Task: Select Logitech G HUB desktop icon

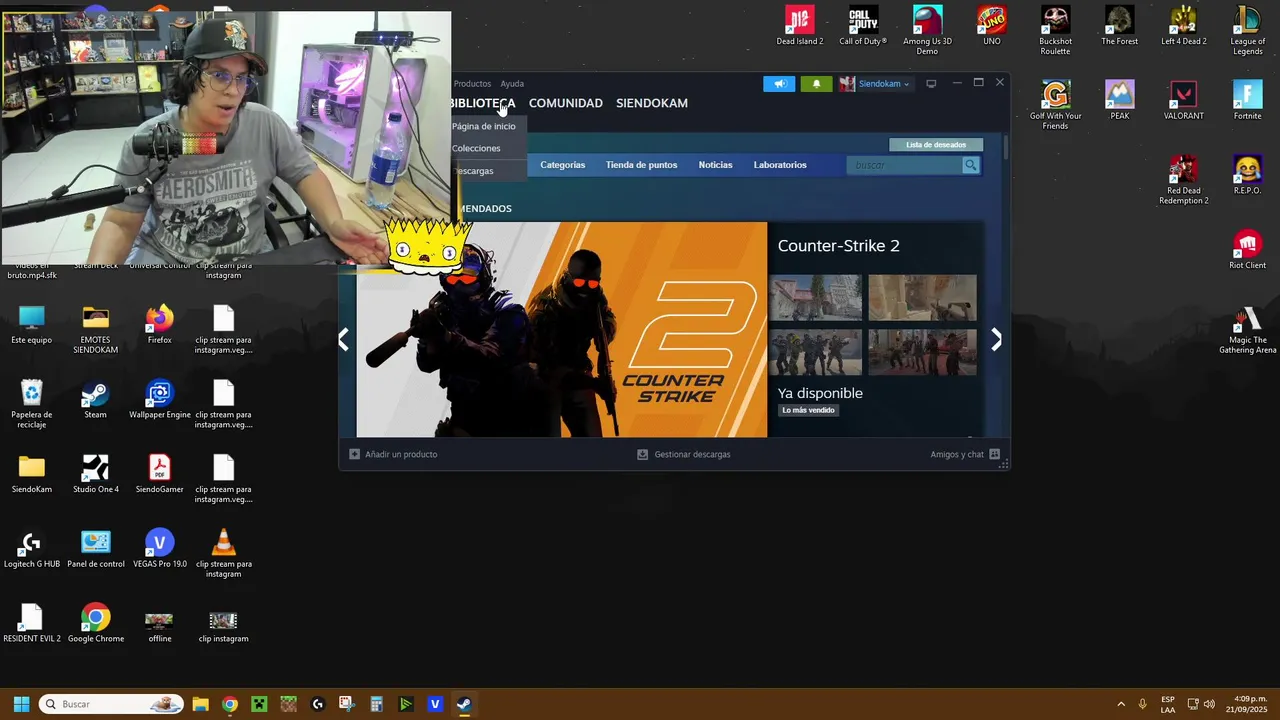Action: (31, 549)
